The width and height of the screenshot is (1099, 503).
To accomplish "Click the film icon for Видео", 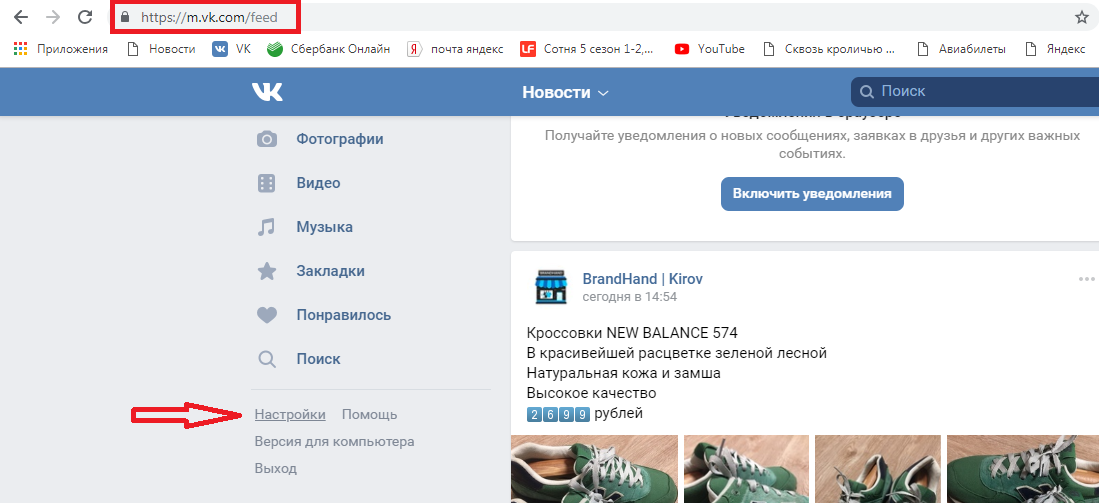I will (x=267, y=184).
